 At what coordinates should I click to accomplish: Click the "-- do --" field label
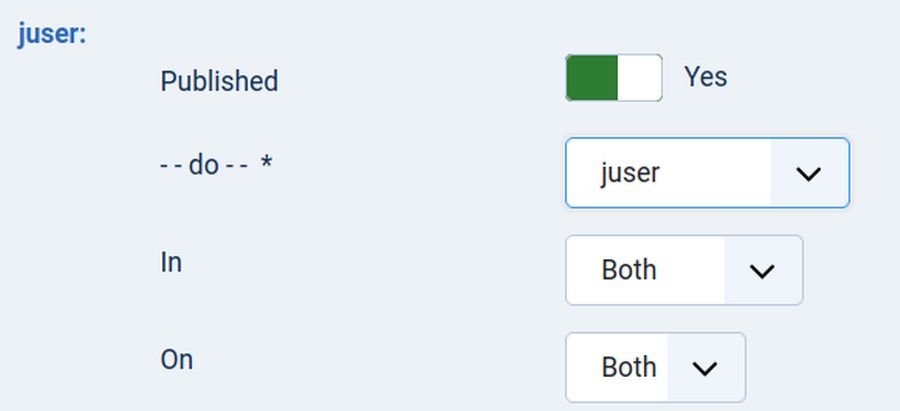click(203, 164)
